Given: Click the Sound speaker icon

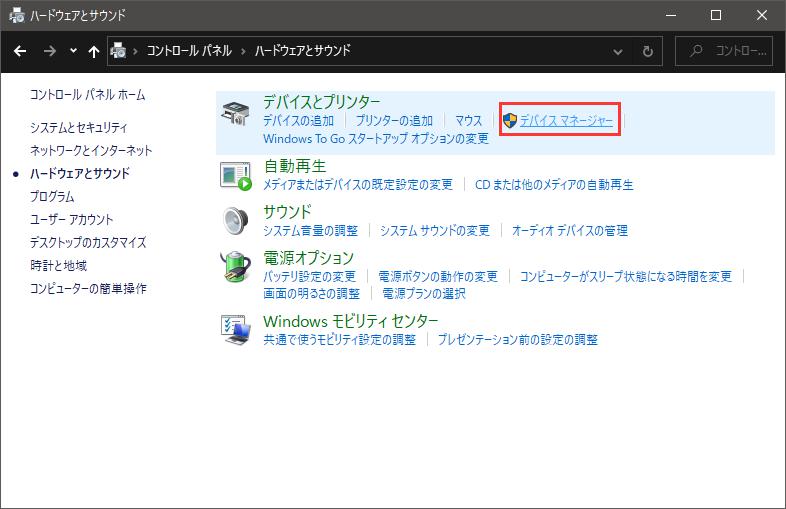Looking at the screenshot, I should (235, 221).
